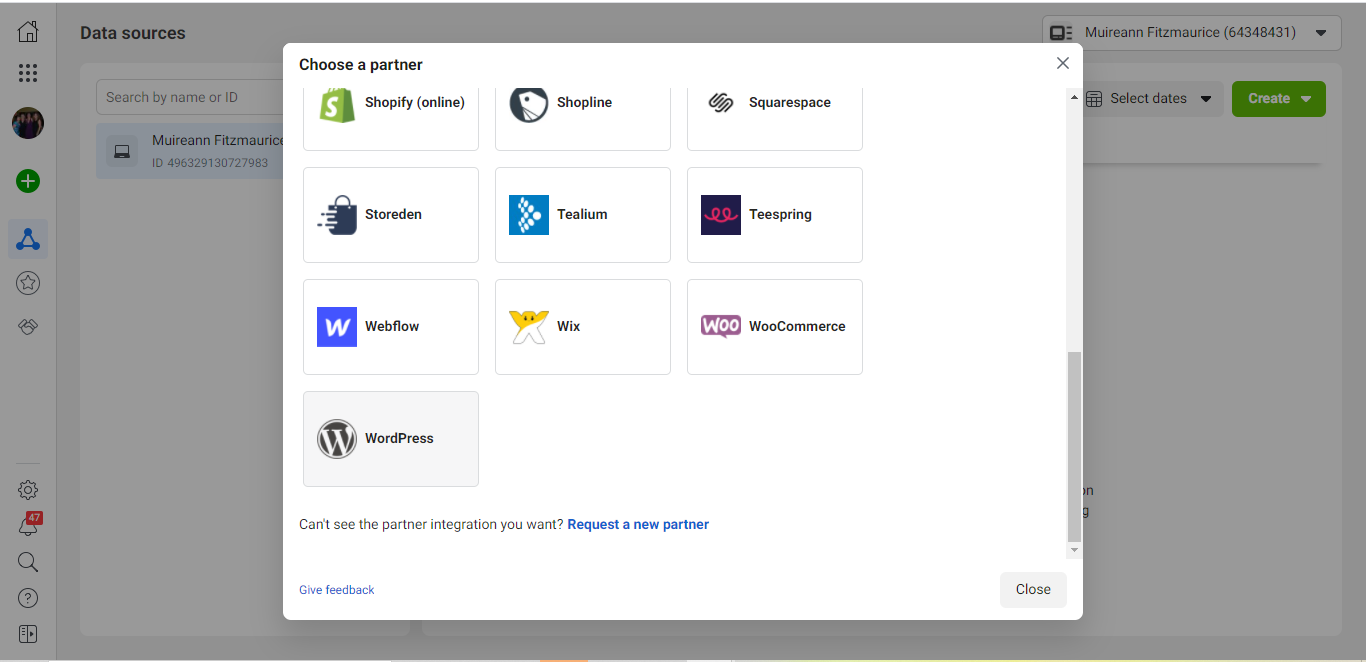This screenshot has height=662, width=1366.
Task: Select the WooCommerce logo tile
Action: tap(721, 327)
